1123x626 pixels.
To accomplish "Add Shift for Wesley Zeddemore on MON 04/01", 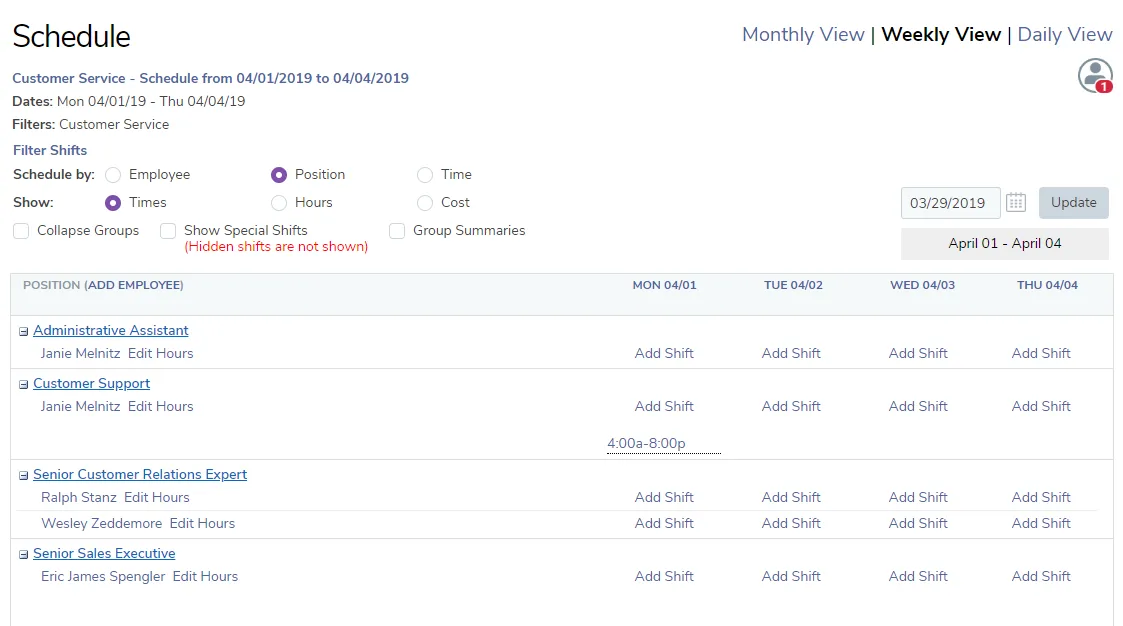I will (664, 524).
